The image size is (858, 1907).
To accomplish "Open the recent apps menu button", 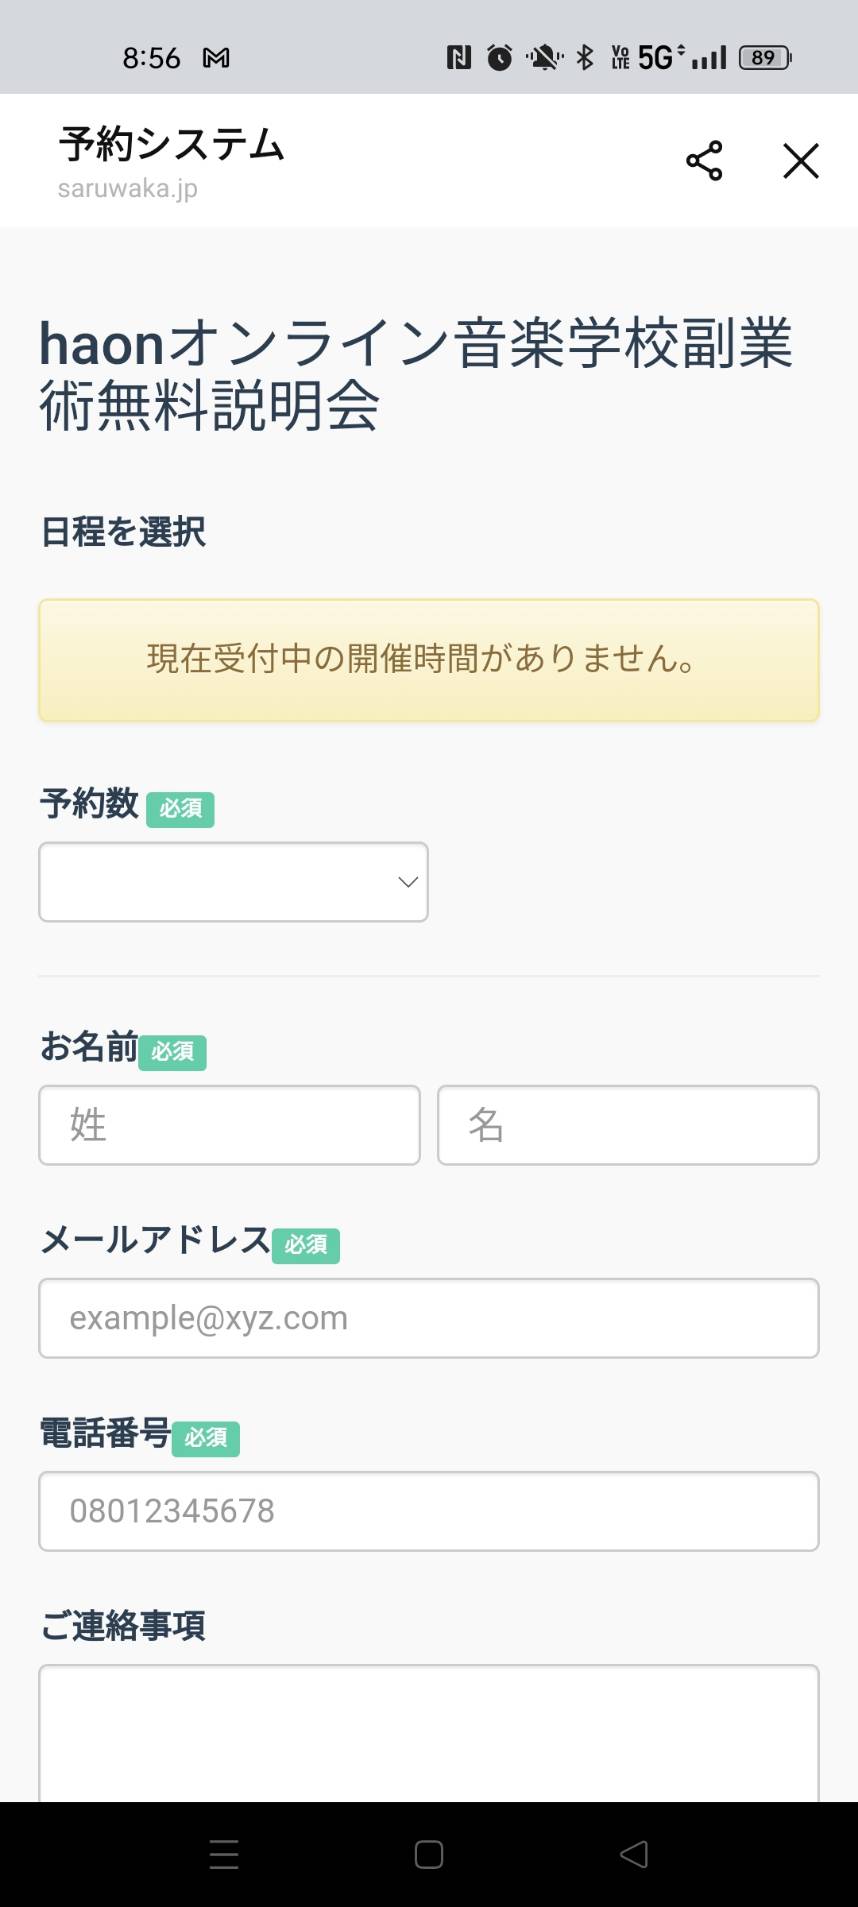I will (x=224, y=1854).
